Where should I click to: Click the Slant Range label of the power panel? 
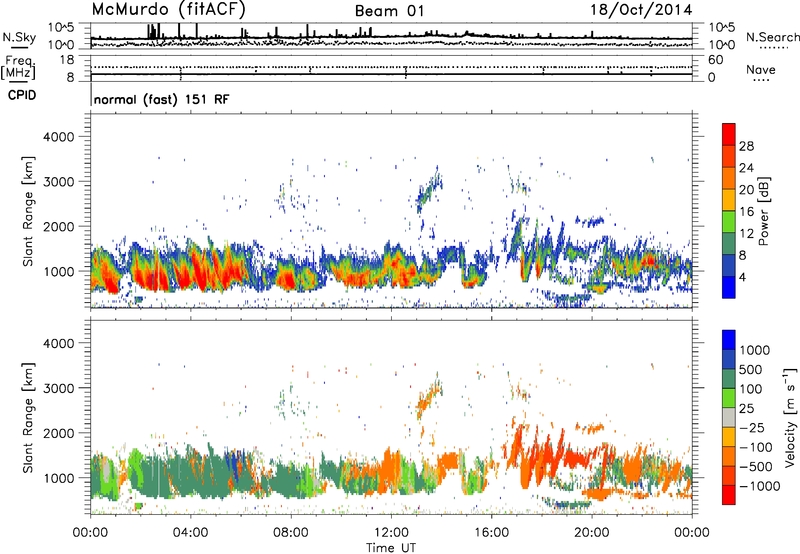(x=28, y=211)
